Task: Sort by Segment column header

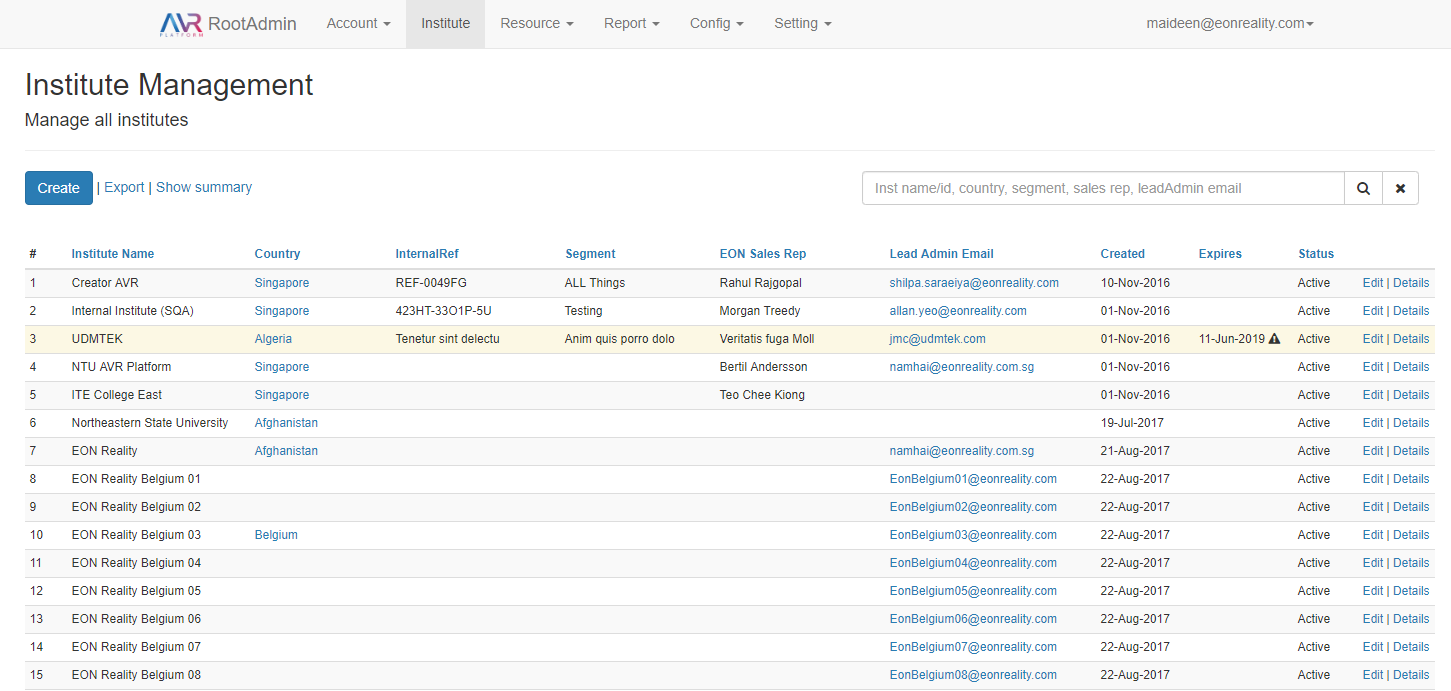Action: coord(590,254)
